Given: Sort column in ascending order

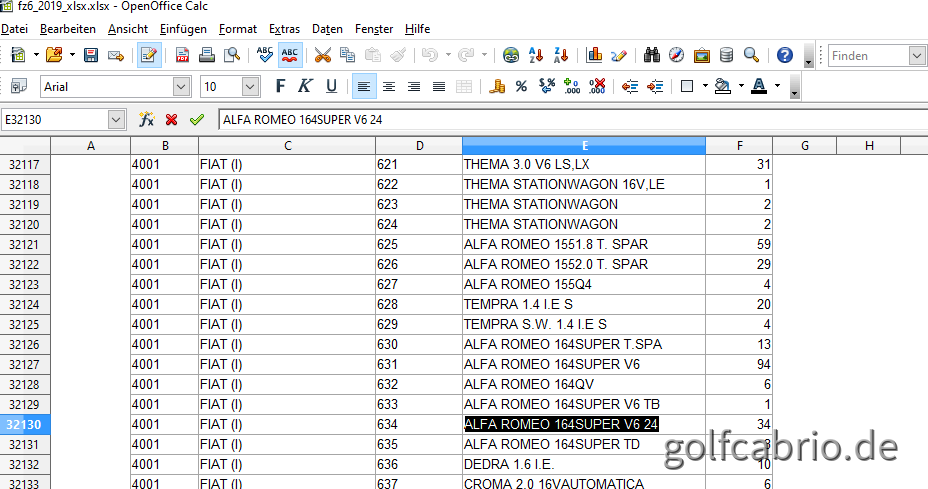Looking at the screenshot, I should coord(536,55).
